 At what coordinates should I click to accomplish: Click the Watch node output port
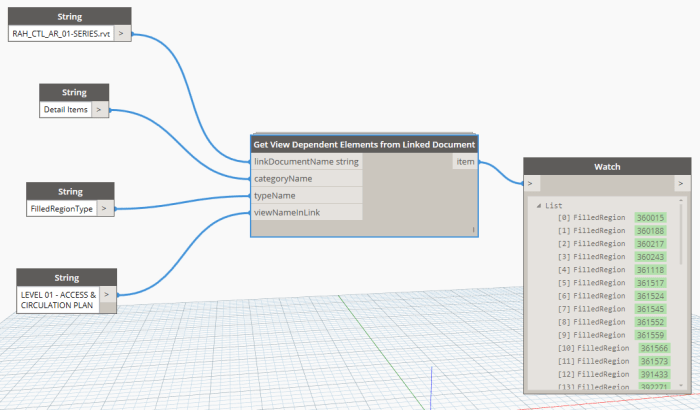tap(681, 184)
